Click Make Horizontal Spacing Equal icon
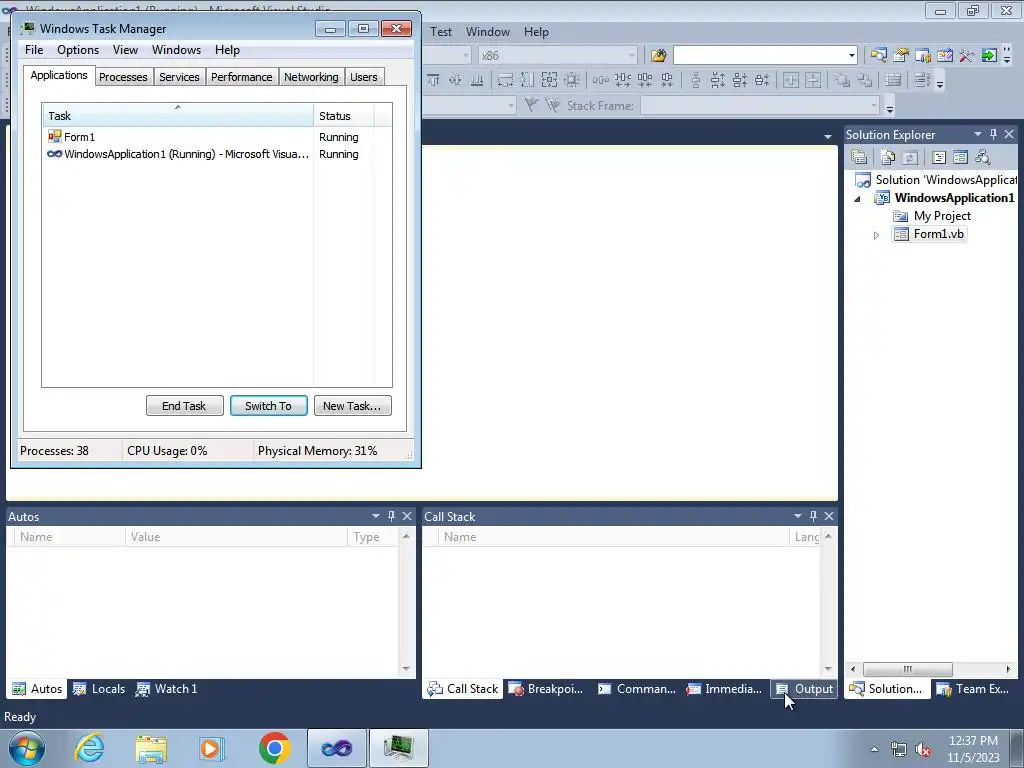 click(x=600, y=80)
